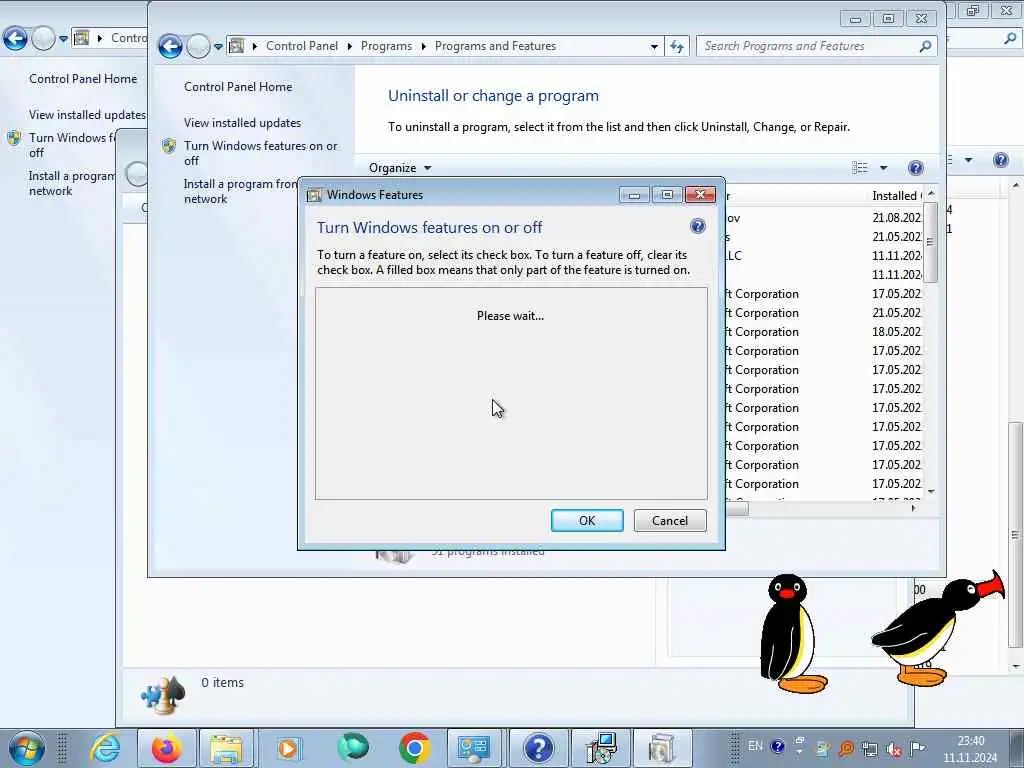Open the Start menu orb

[x=26, y=748]
